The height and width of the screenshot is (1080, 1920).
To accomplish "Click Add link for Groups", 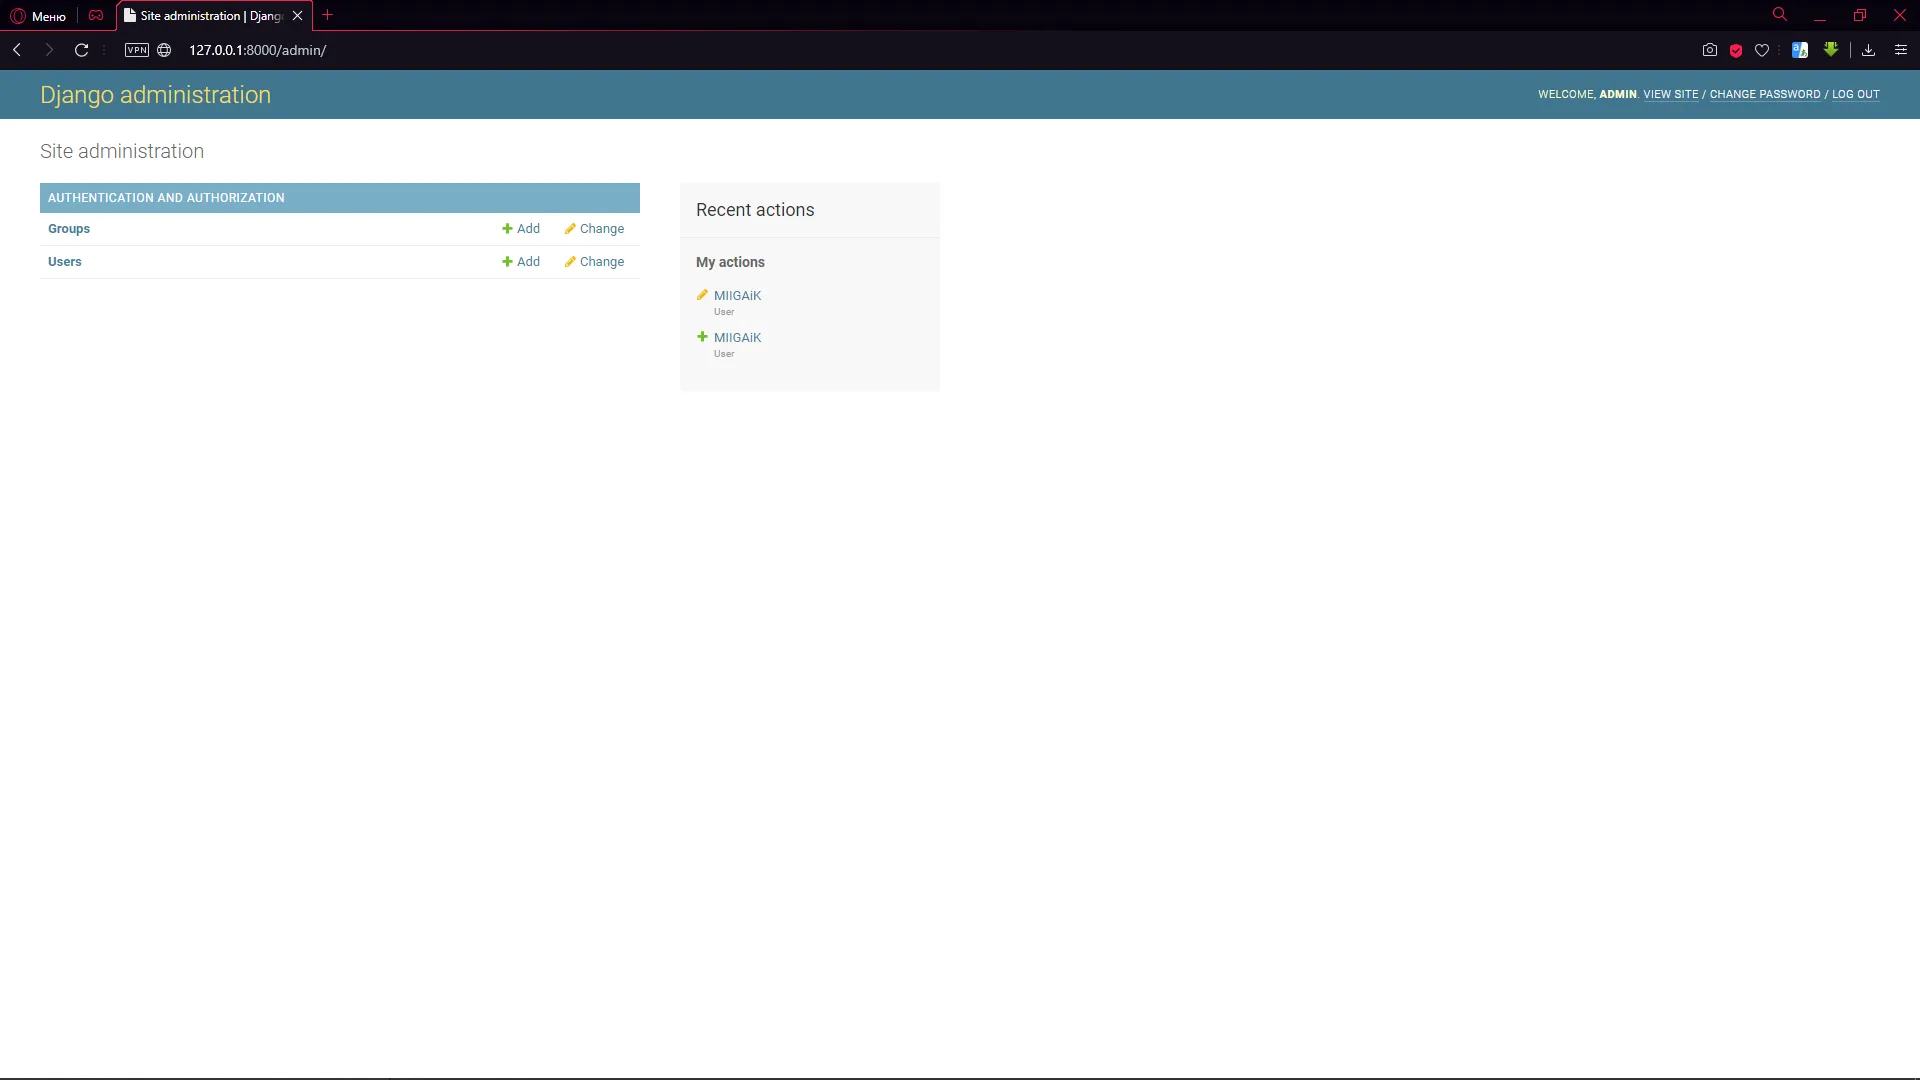I will point(521,229).
